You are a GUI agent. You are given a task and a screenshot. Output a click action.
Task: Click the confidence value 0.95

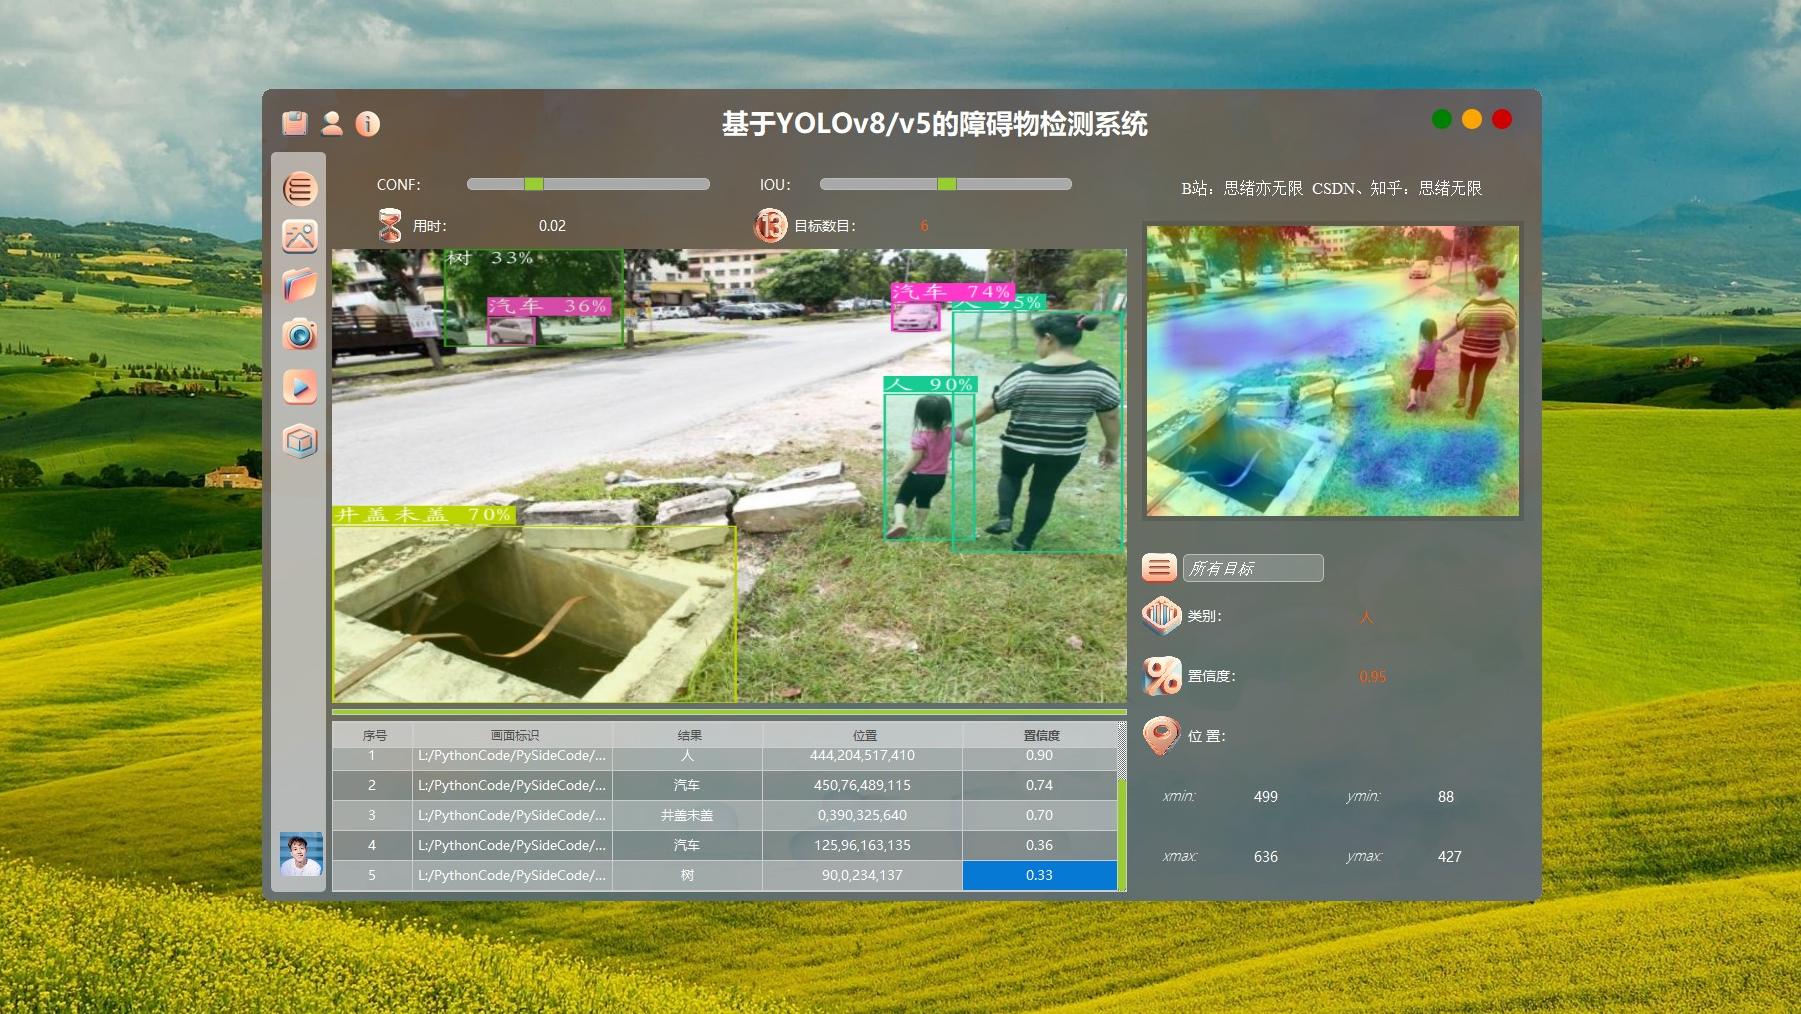tap(1373, 677)
